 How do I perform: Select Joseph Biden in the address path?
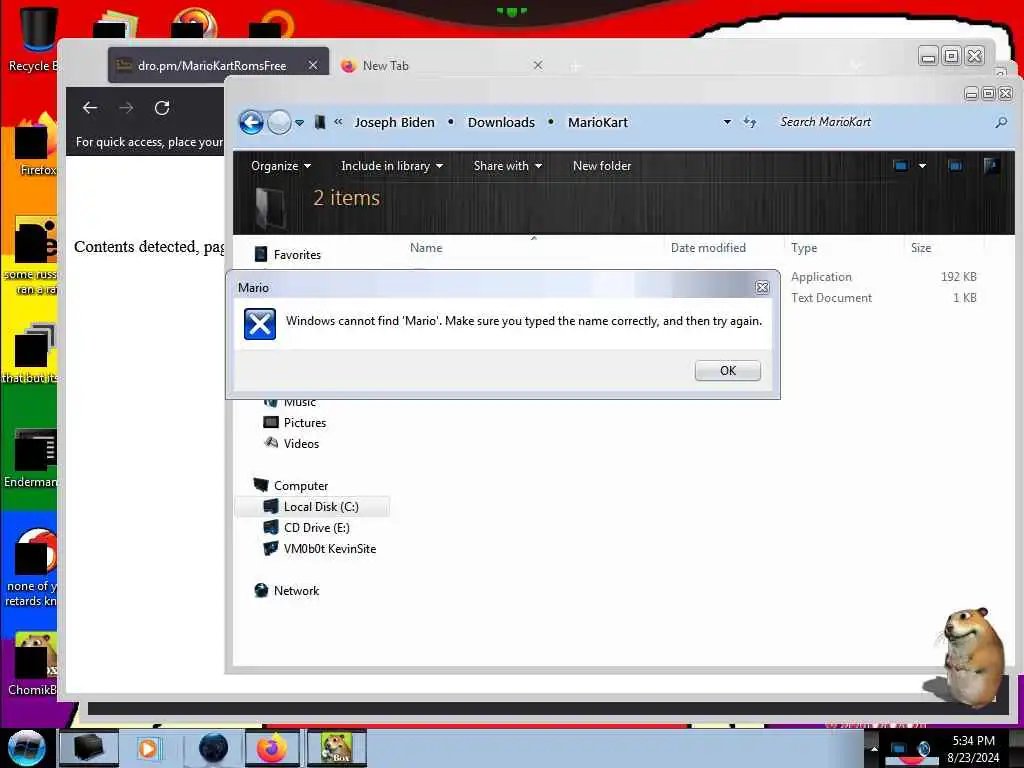[x=394, y=122]
